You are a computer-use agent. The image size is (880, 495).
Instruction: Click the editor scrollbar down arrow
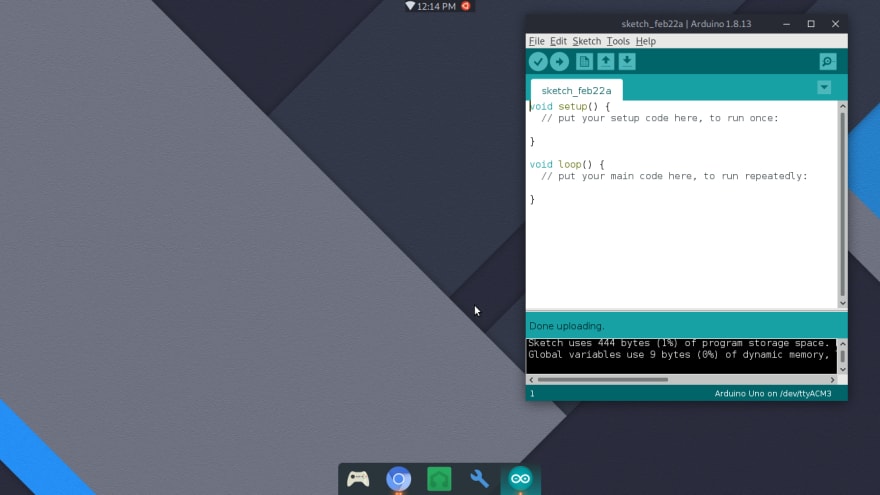coord(842,303)
